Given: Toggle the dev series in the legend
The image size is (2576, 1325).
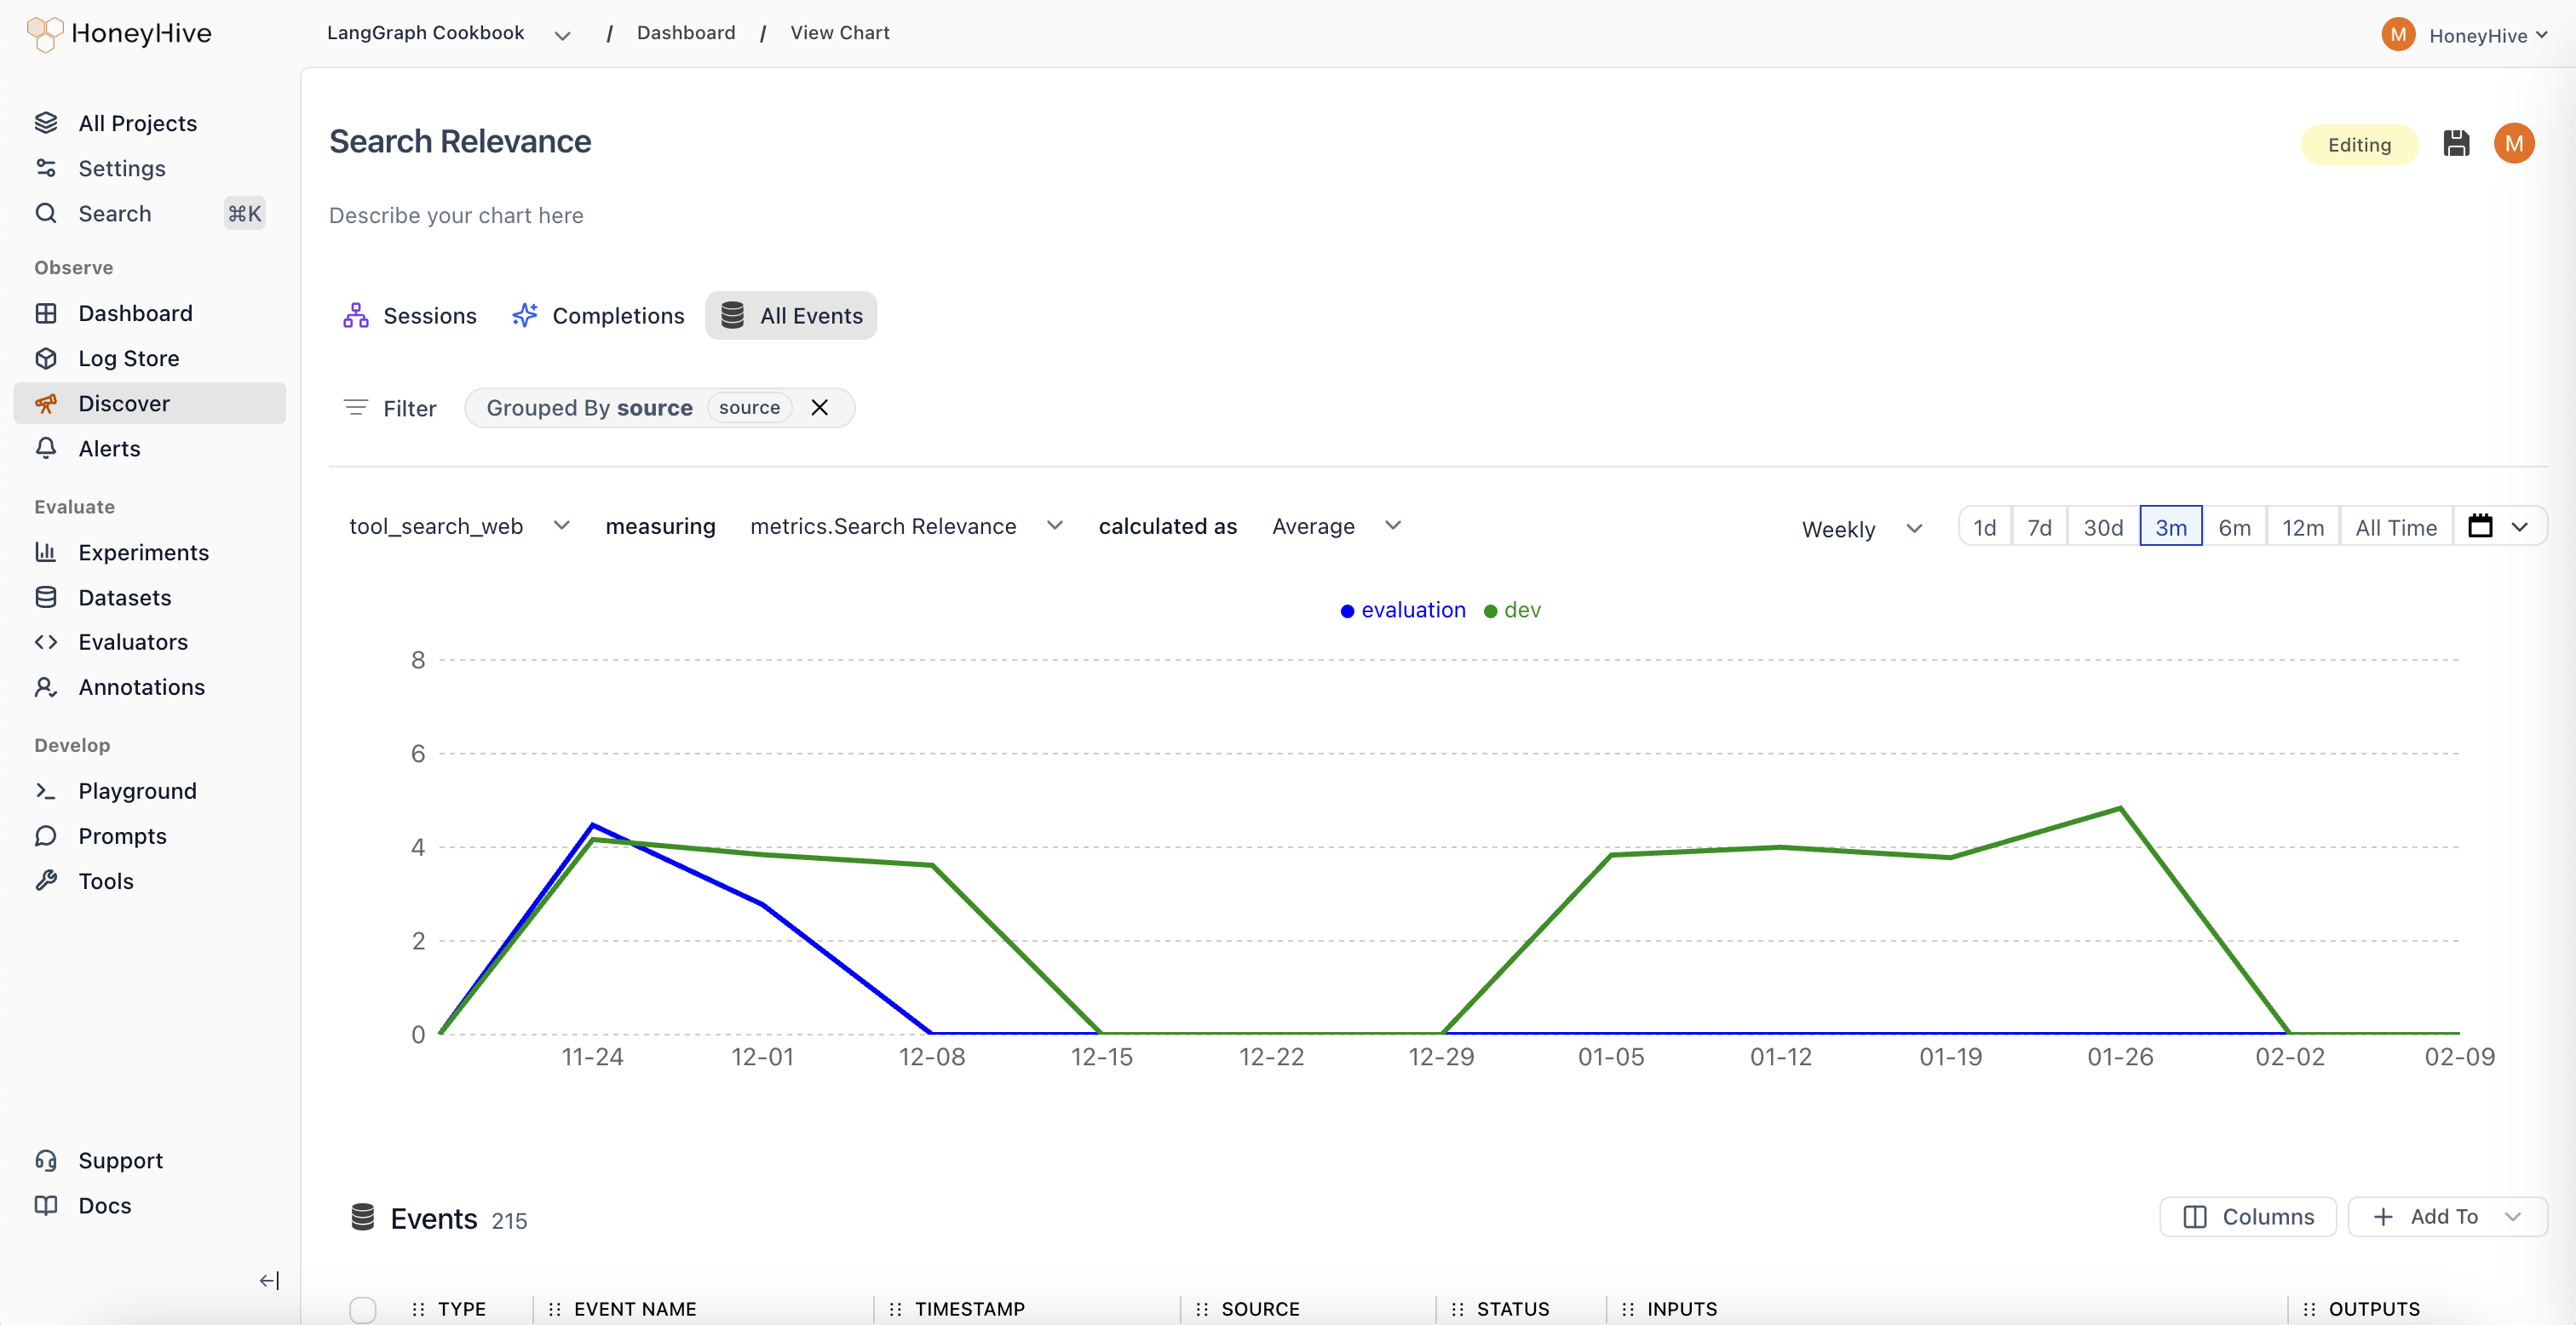Looking at the screenshot, I should (1512, 610).
